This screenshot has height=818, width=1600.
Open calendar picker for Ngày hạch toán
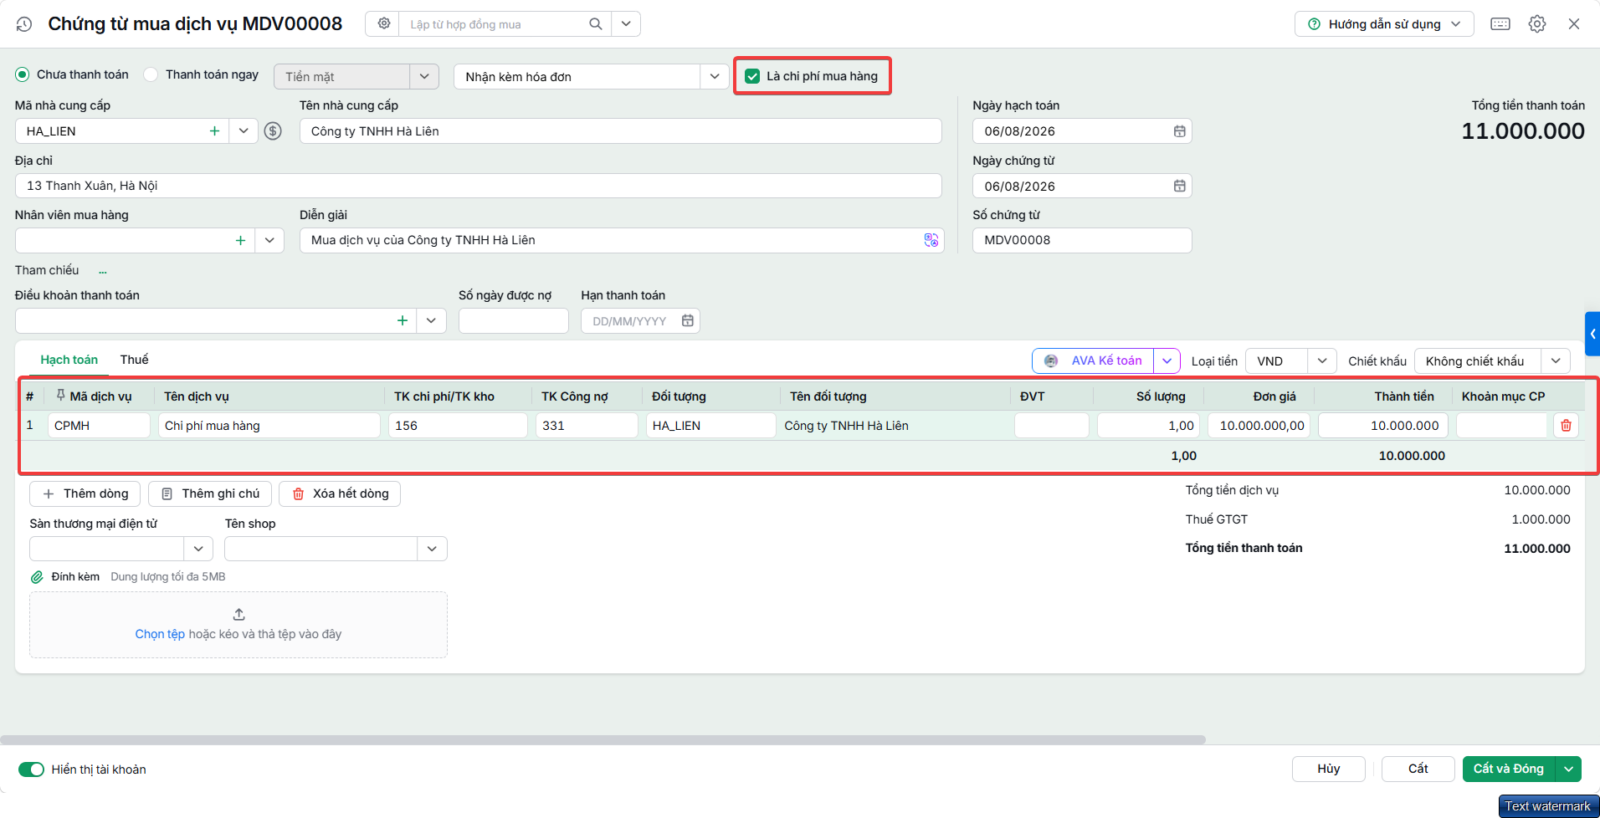(x=1180, y=131)
